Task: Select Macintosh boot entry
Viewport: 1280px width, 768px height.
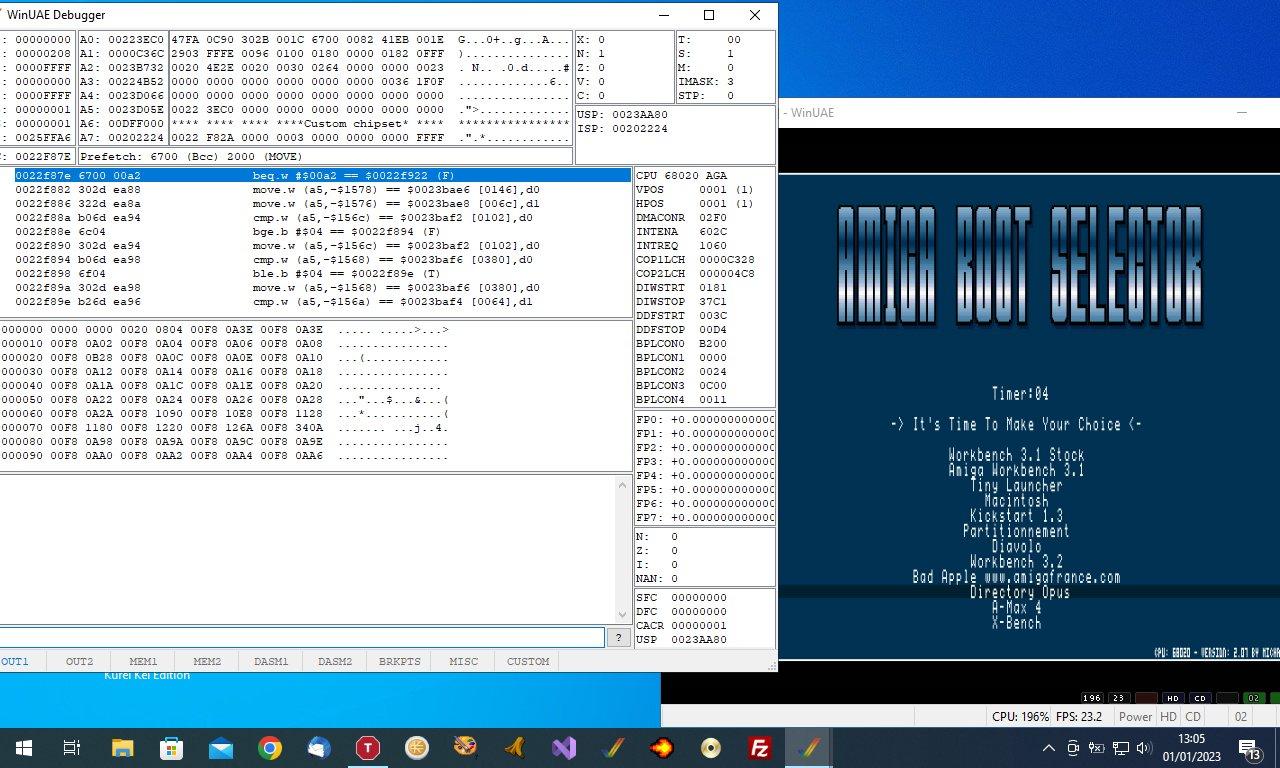Action: 1016,501
